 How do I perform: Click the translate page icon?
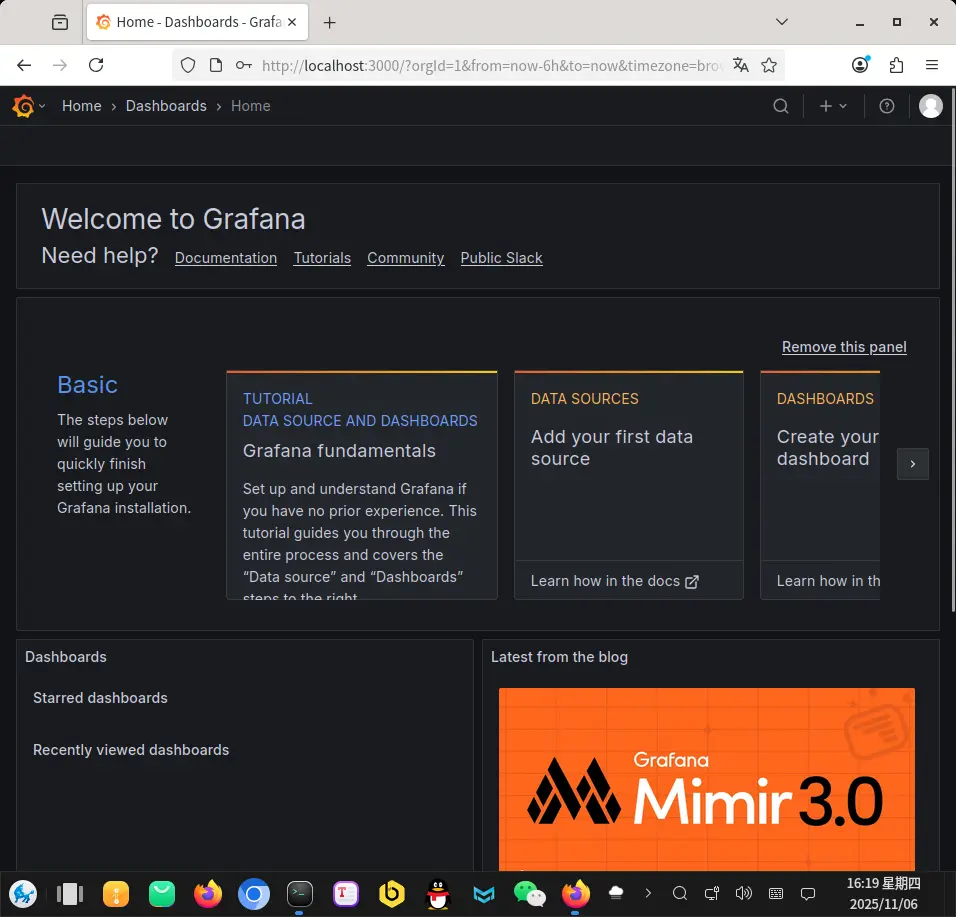tap(741, 65)
